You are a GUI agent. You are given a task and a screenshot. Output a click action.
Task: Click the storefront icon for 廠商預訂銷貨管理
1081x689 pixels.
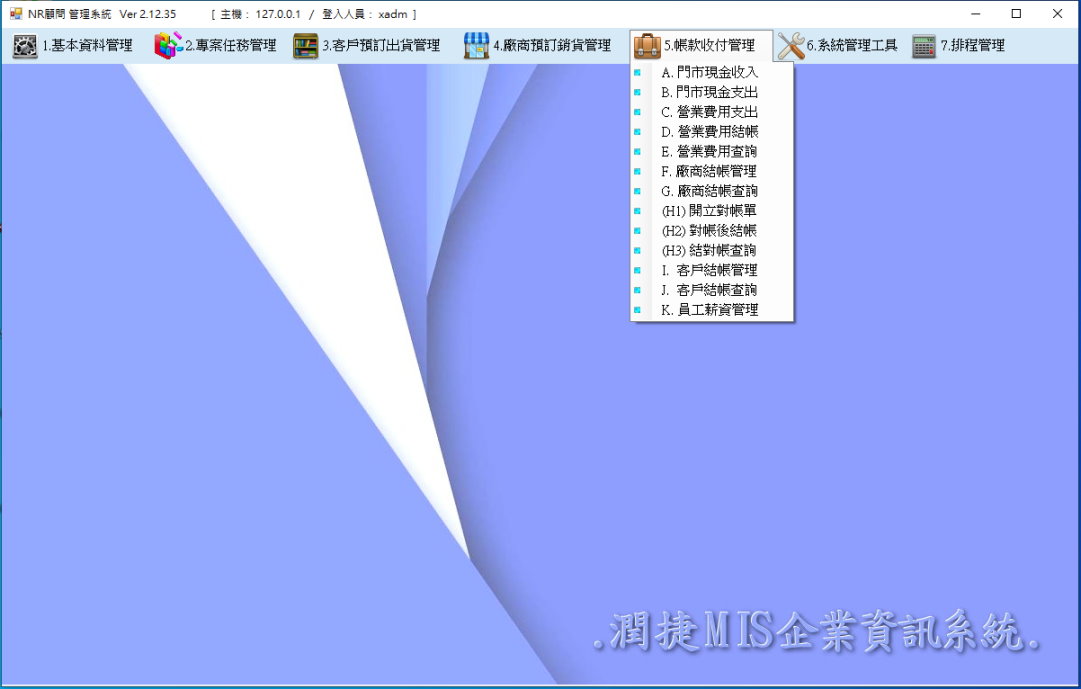(476, 46)
